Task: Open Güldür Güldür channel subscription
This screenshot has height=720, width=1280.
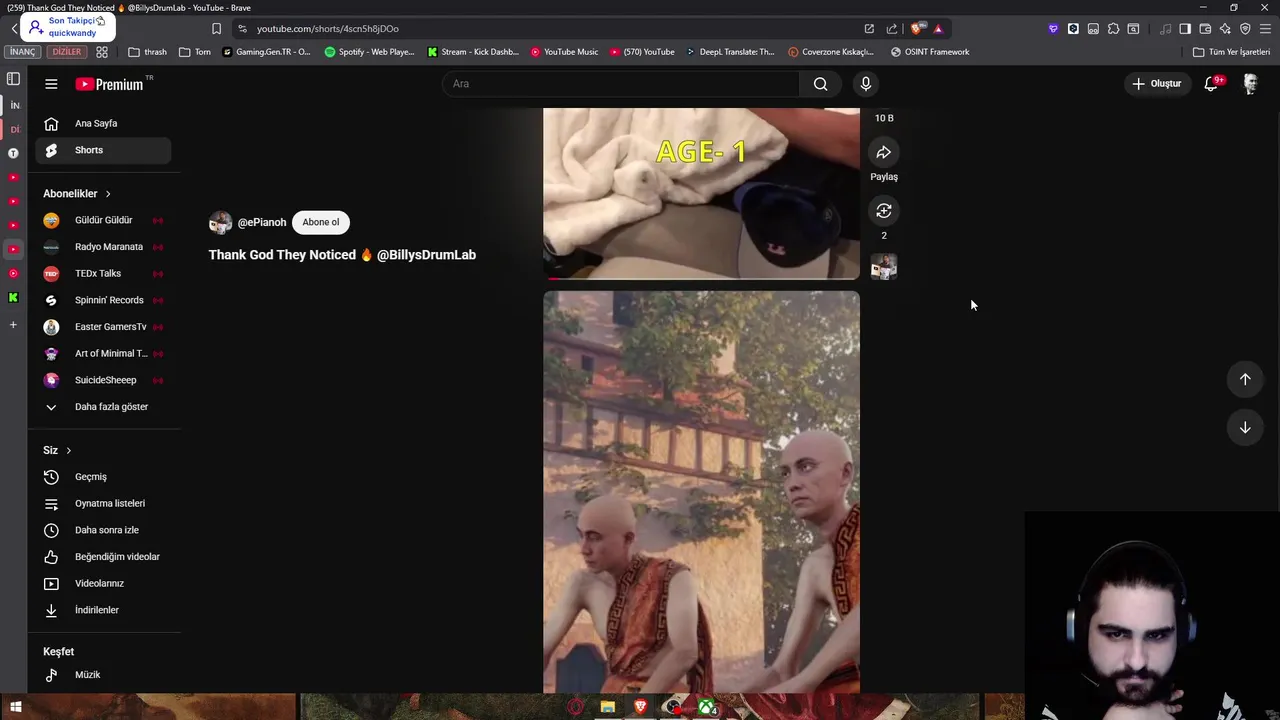Action: pyautogui.click(x=103, y=220)
